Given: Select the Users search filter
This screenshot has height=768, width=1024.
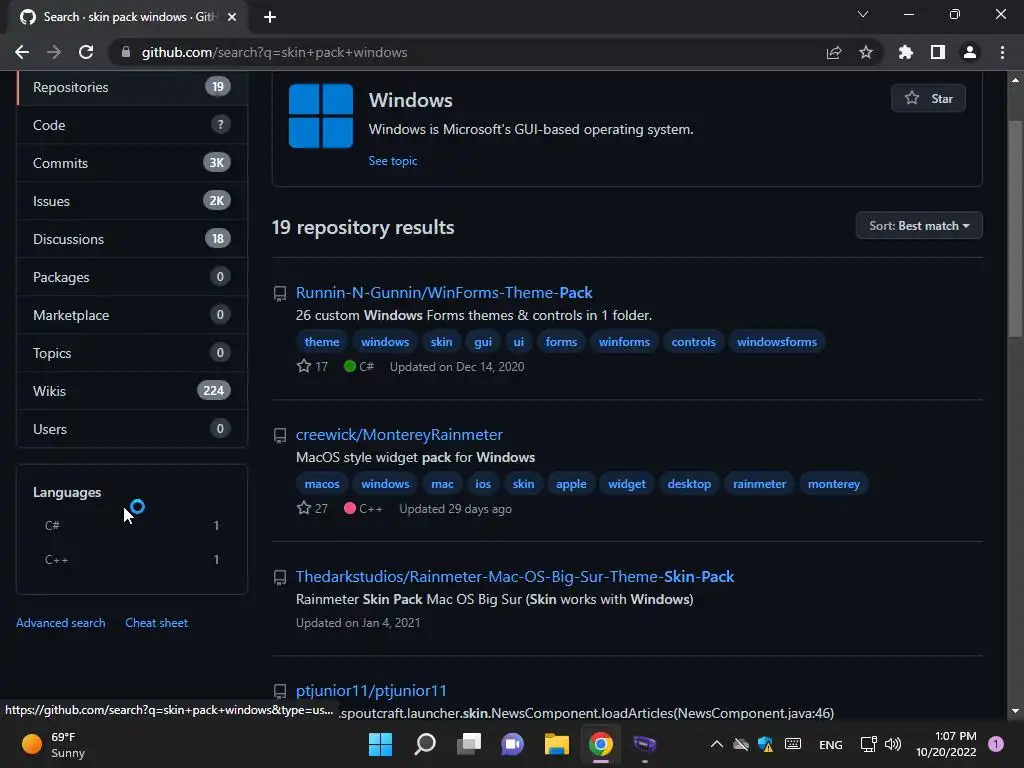Looking at the screenshot, I should (132, 428).
